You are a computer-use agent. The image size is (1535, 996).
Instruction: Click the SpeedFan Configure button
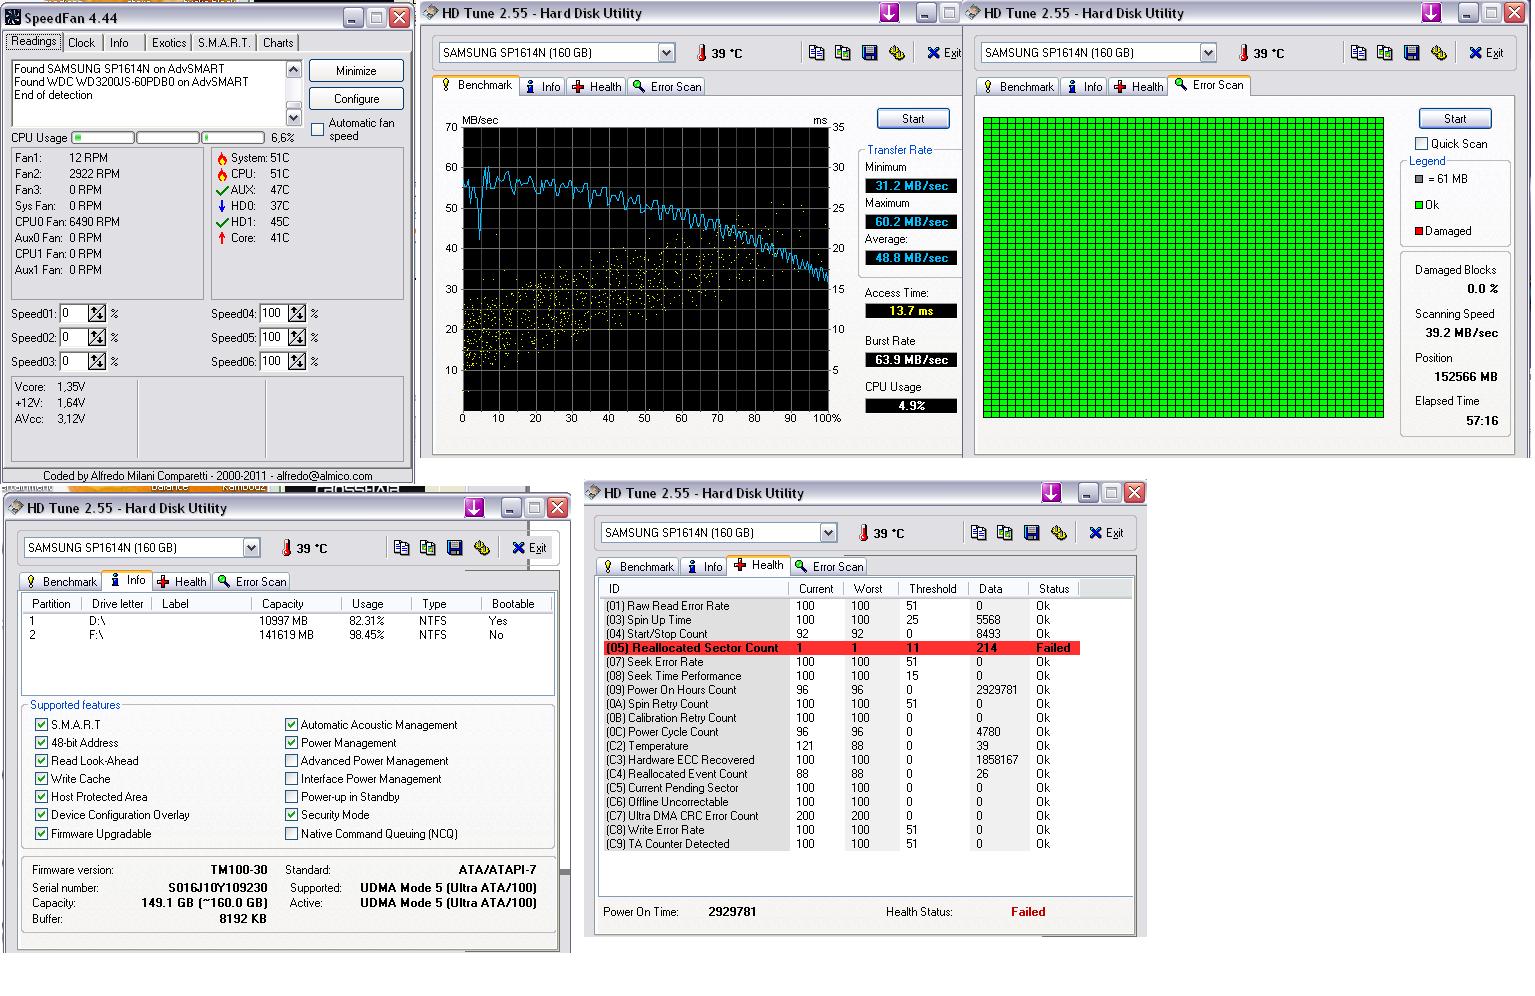[x=356, y=99]
